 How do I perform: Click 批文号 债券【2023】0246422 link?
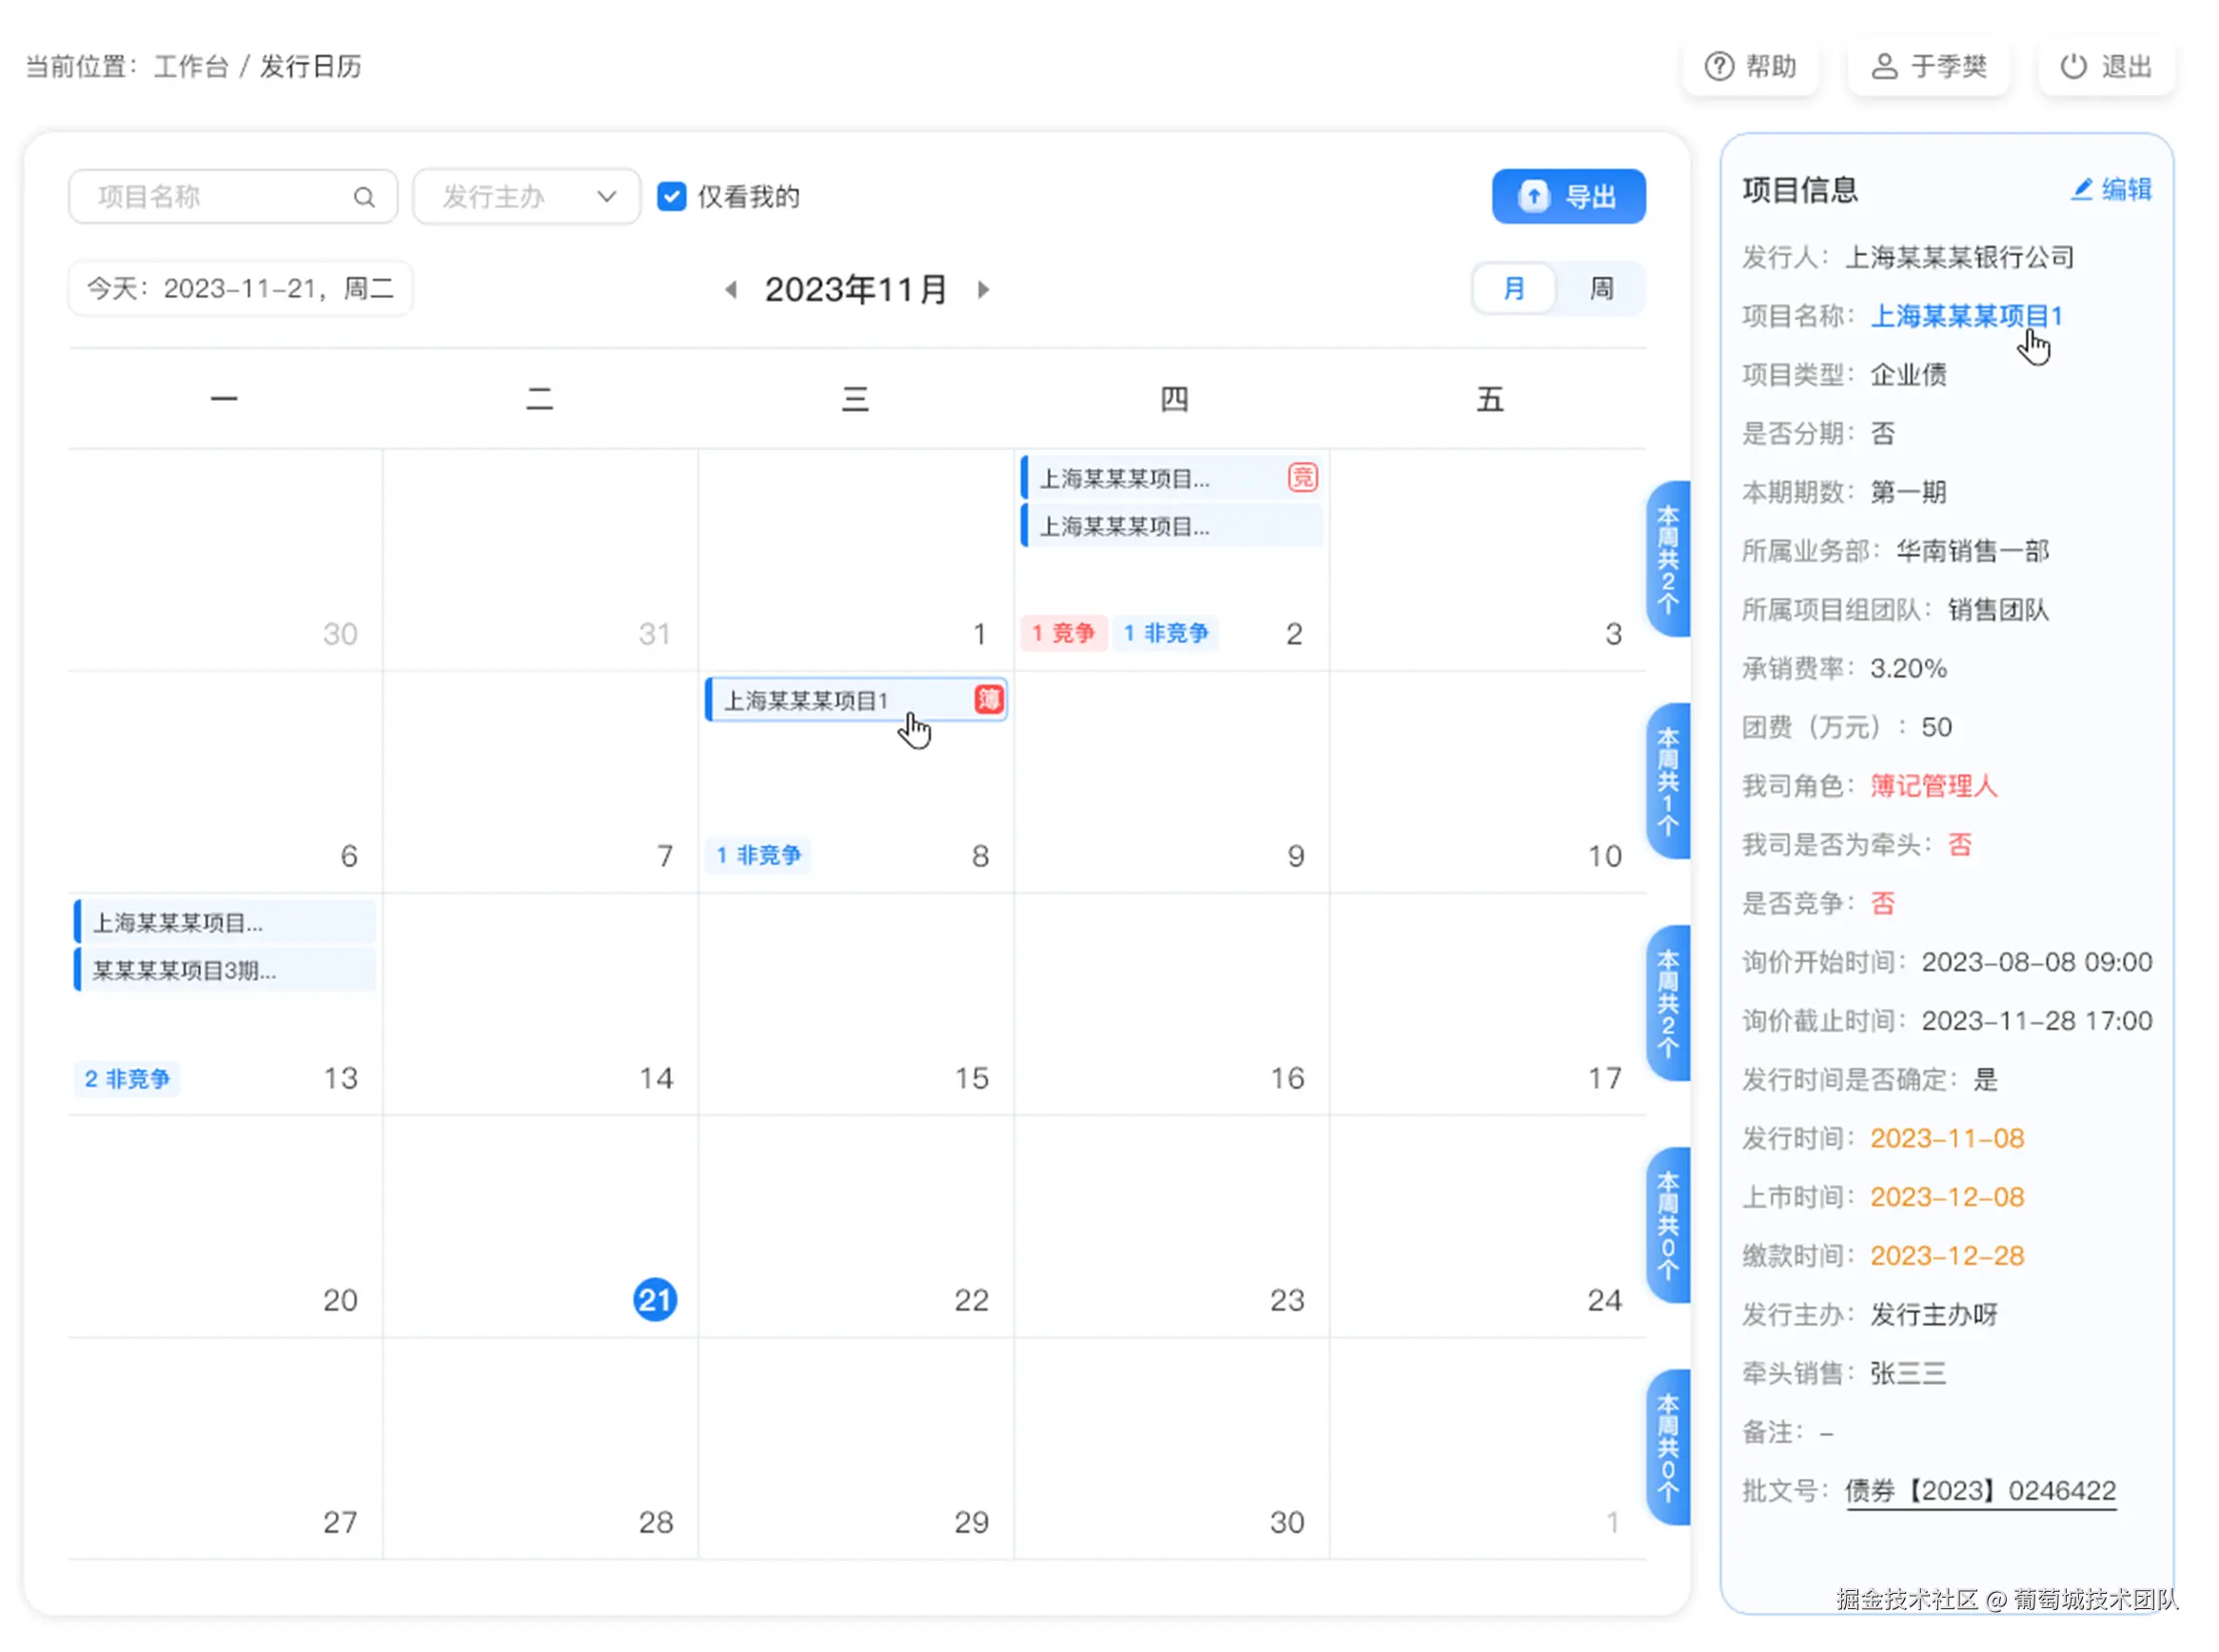click(x=1980, y=1491)
